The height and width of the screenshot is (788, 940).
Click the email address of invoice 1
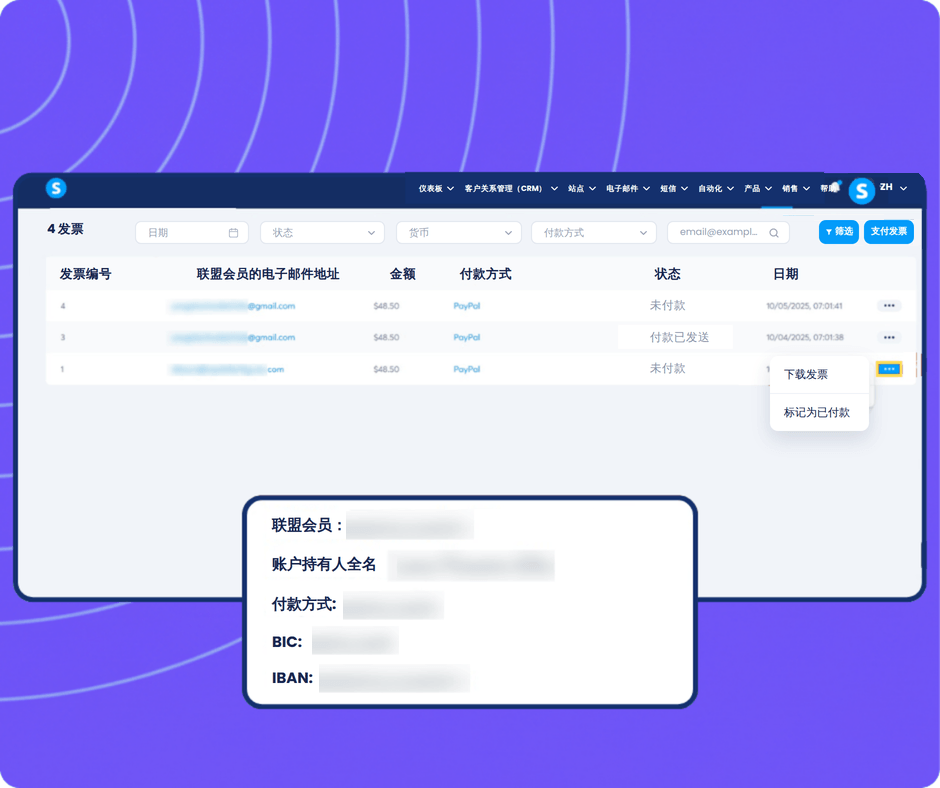pyautogui.click(x=227, y=369)
